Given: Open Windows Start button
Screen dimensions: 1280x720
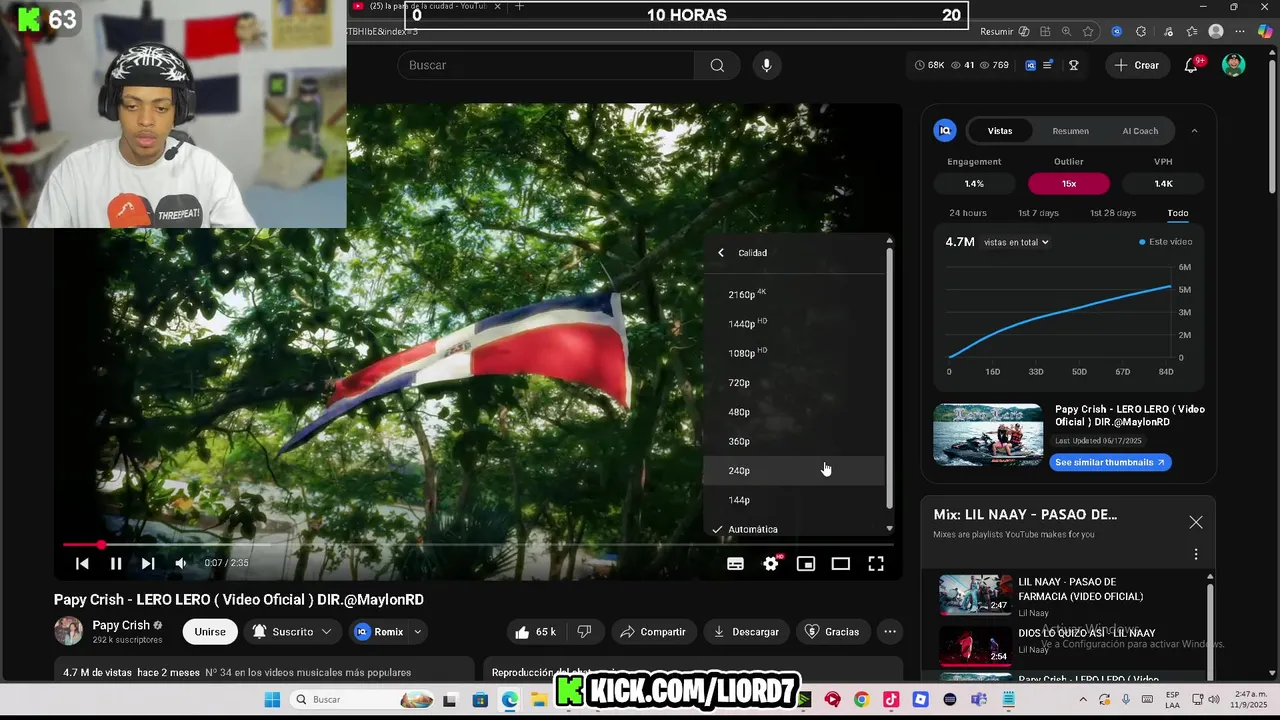Looking at the screenshot, I should [x=272, y=699].
